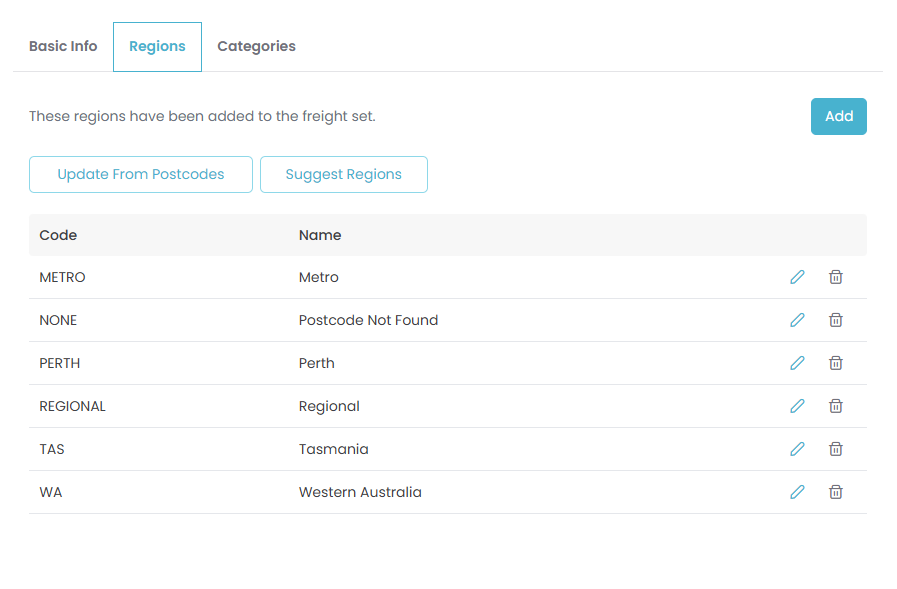This screenshot has height=589, width=897.
Task: Edit the Postcode Not Found region
Action: pyautogui.click(x=797, y=320)
